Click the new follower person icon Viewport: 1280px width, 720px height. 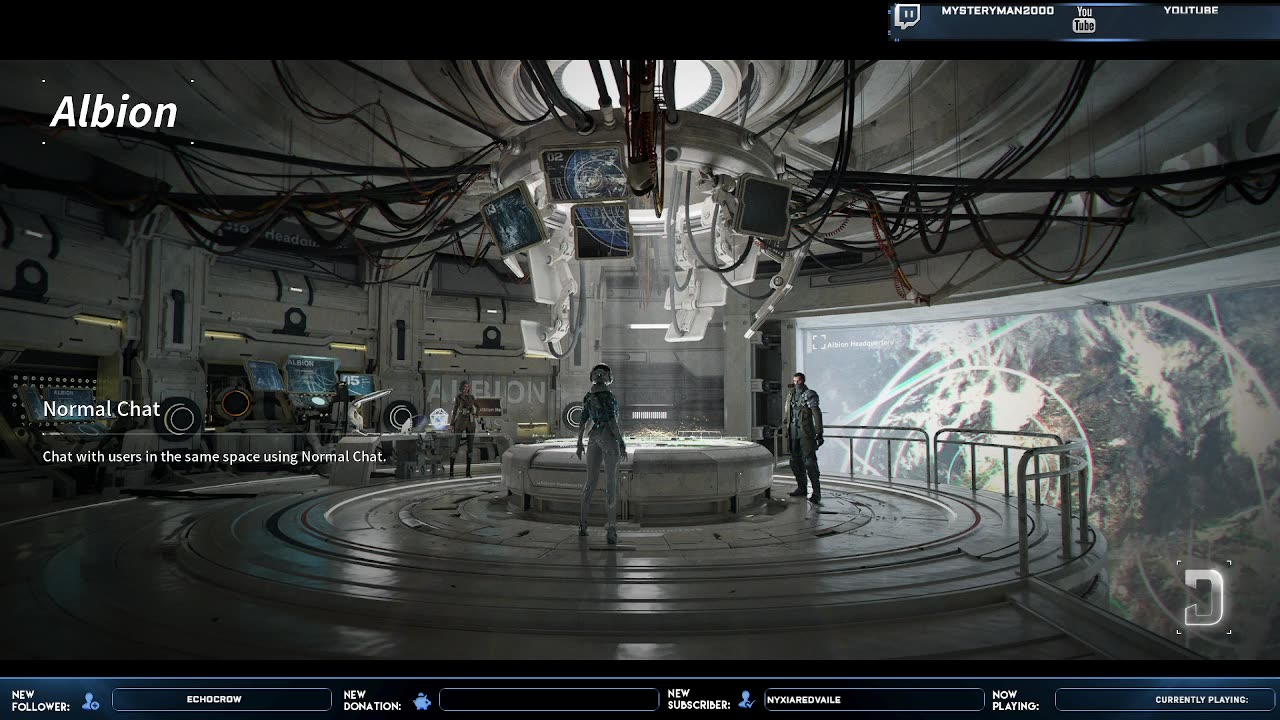91,701
